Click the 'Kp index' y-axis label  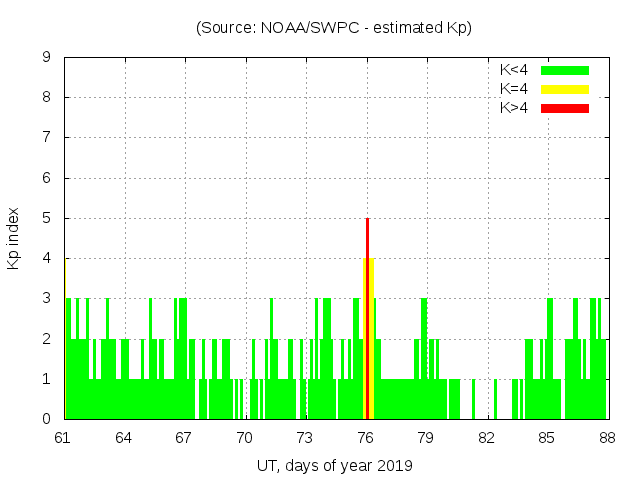point(14,238)
